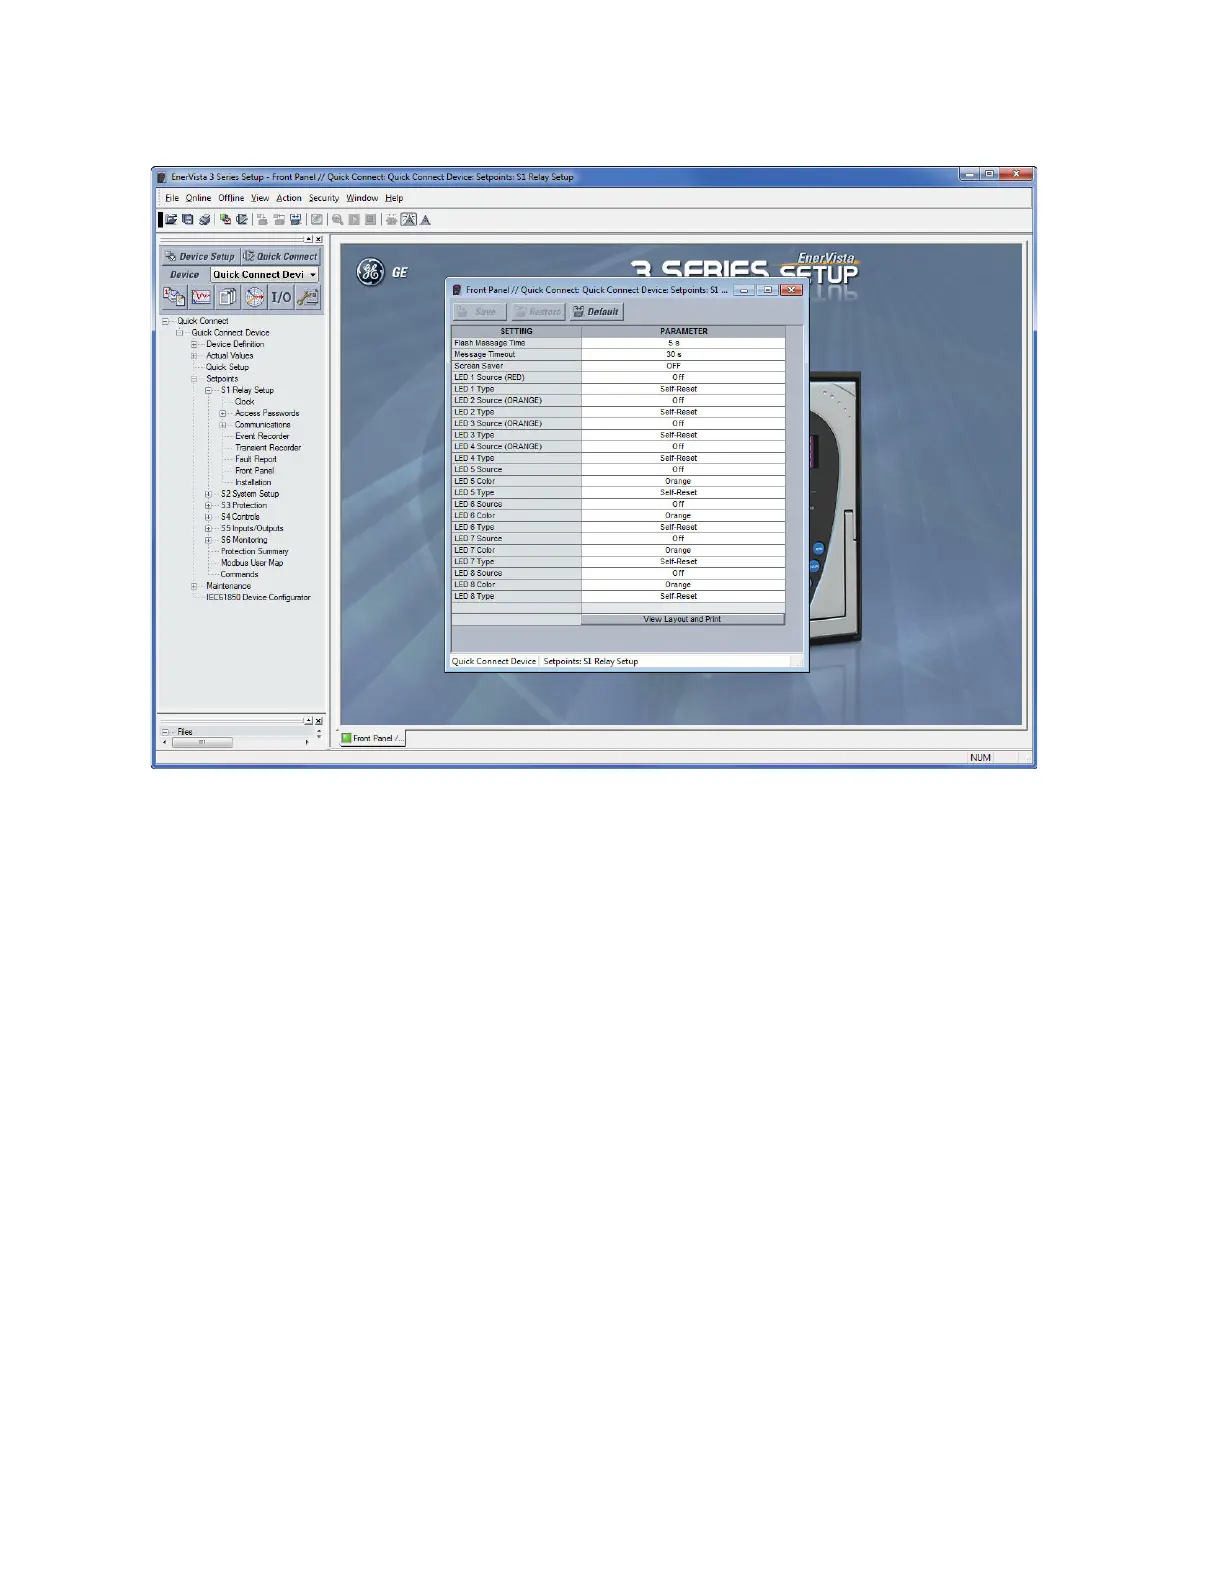Click the Files node in the bottom panel
The image size is (1224, 1584).
[x=185, y=732]
